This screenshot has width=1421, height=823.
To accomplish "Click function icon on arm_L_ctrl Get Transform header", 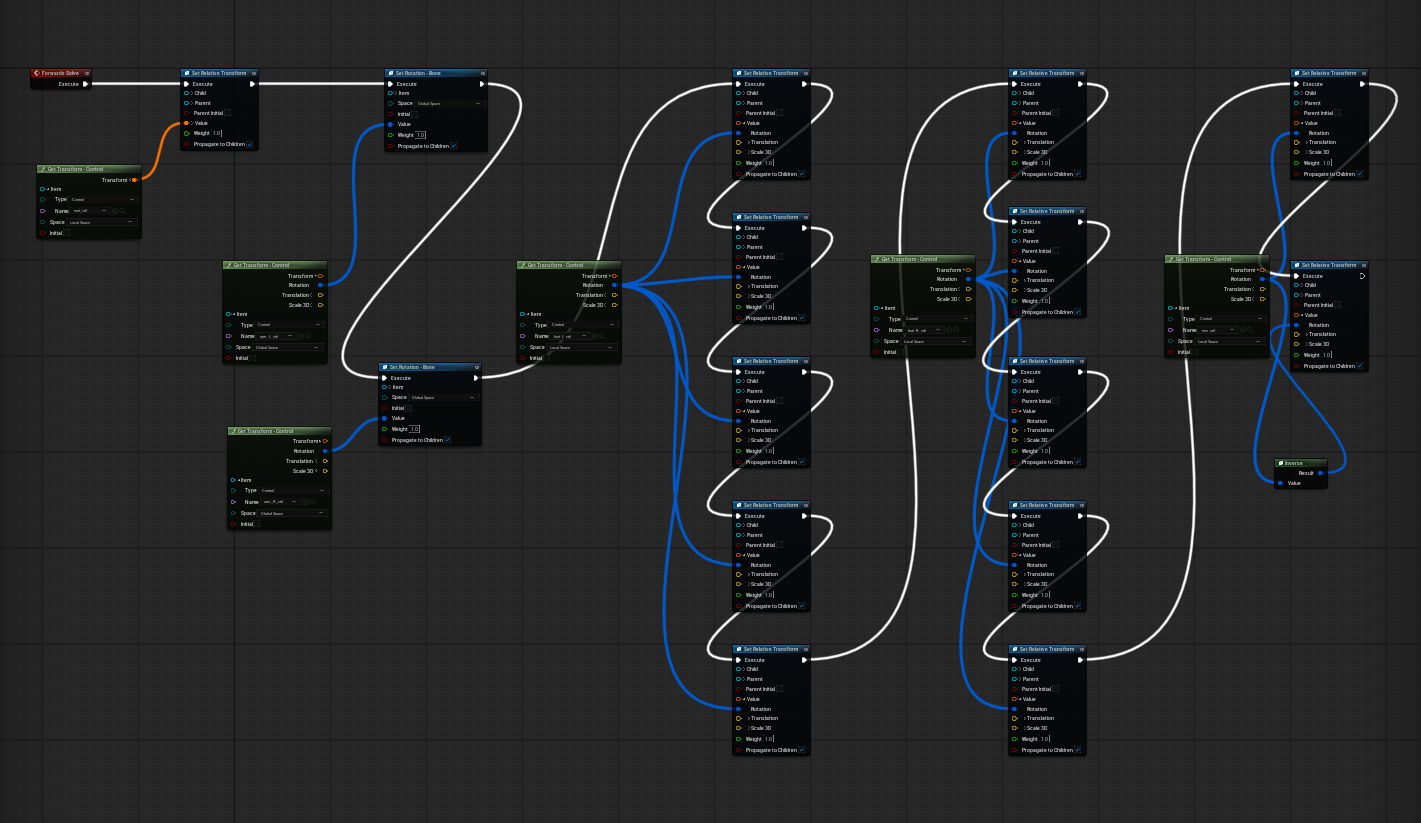I will click(228, 265).
